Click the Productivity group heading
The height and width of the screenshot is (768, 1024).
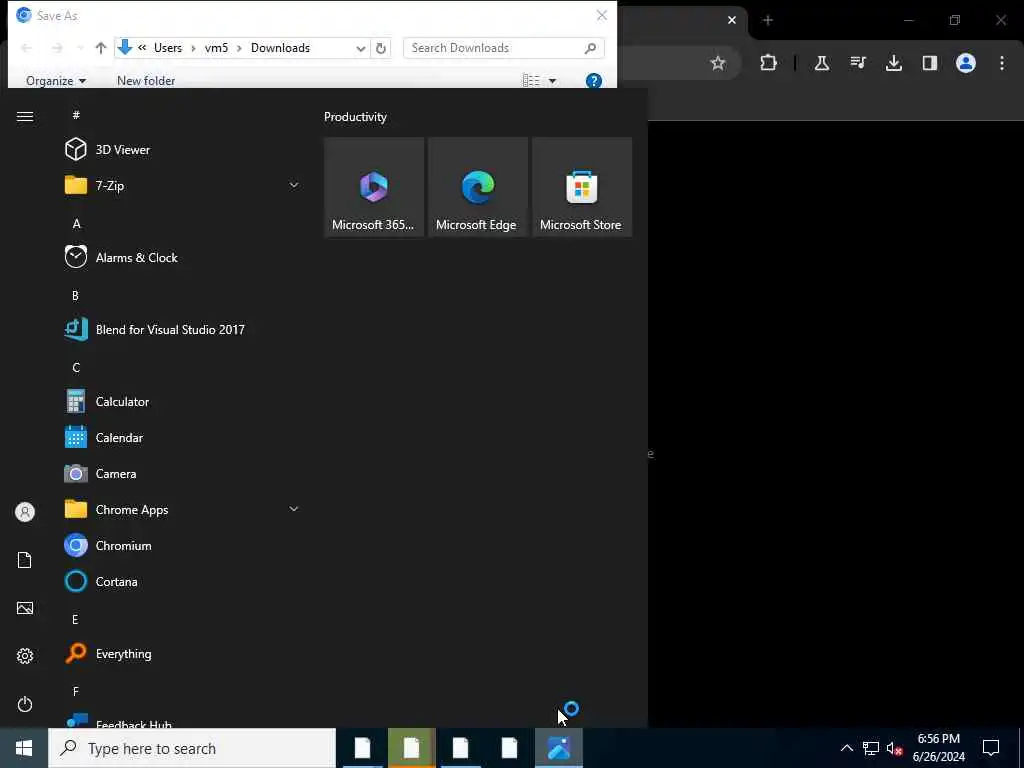[x=355, y=117]
